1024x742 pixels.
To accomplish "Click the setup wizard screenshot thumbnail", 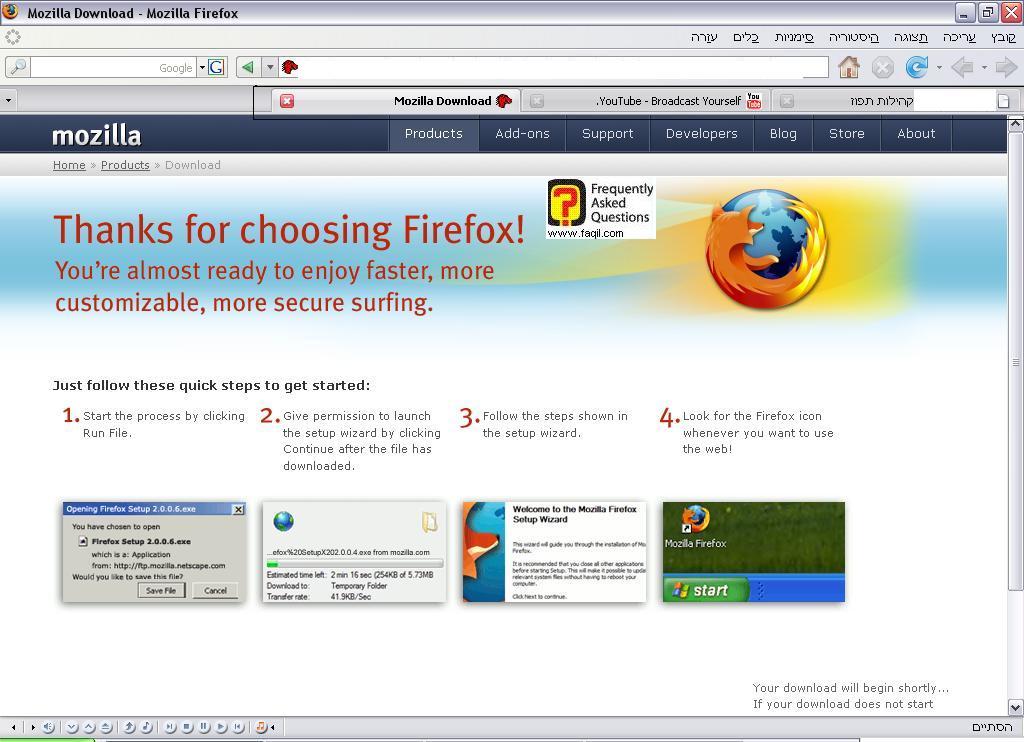I will click(x=554, y=552).
